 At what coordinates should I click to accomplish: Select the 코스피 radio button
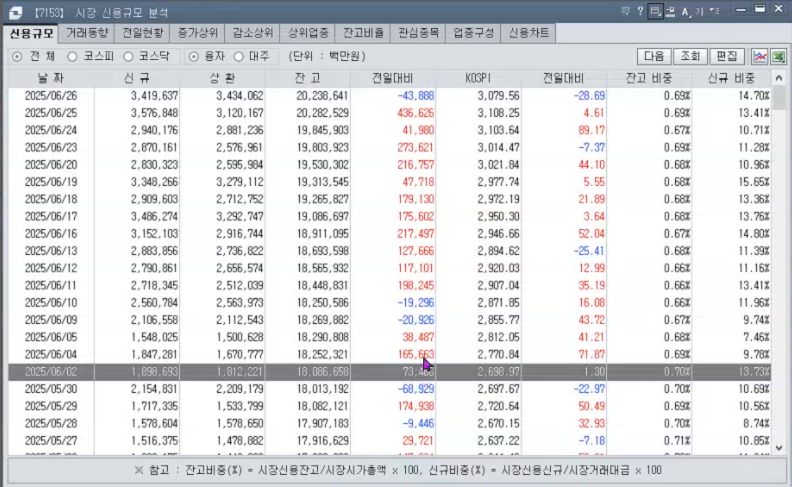click(x=72, y=57)
